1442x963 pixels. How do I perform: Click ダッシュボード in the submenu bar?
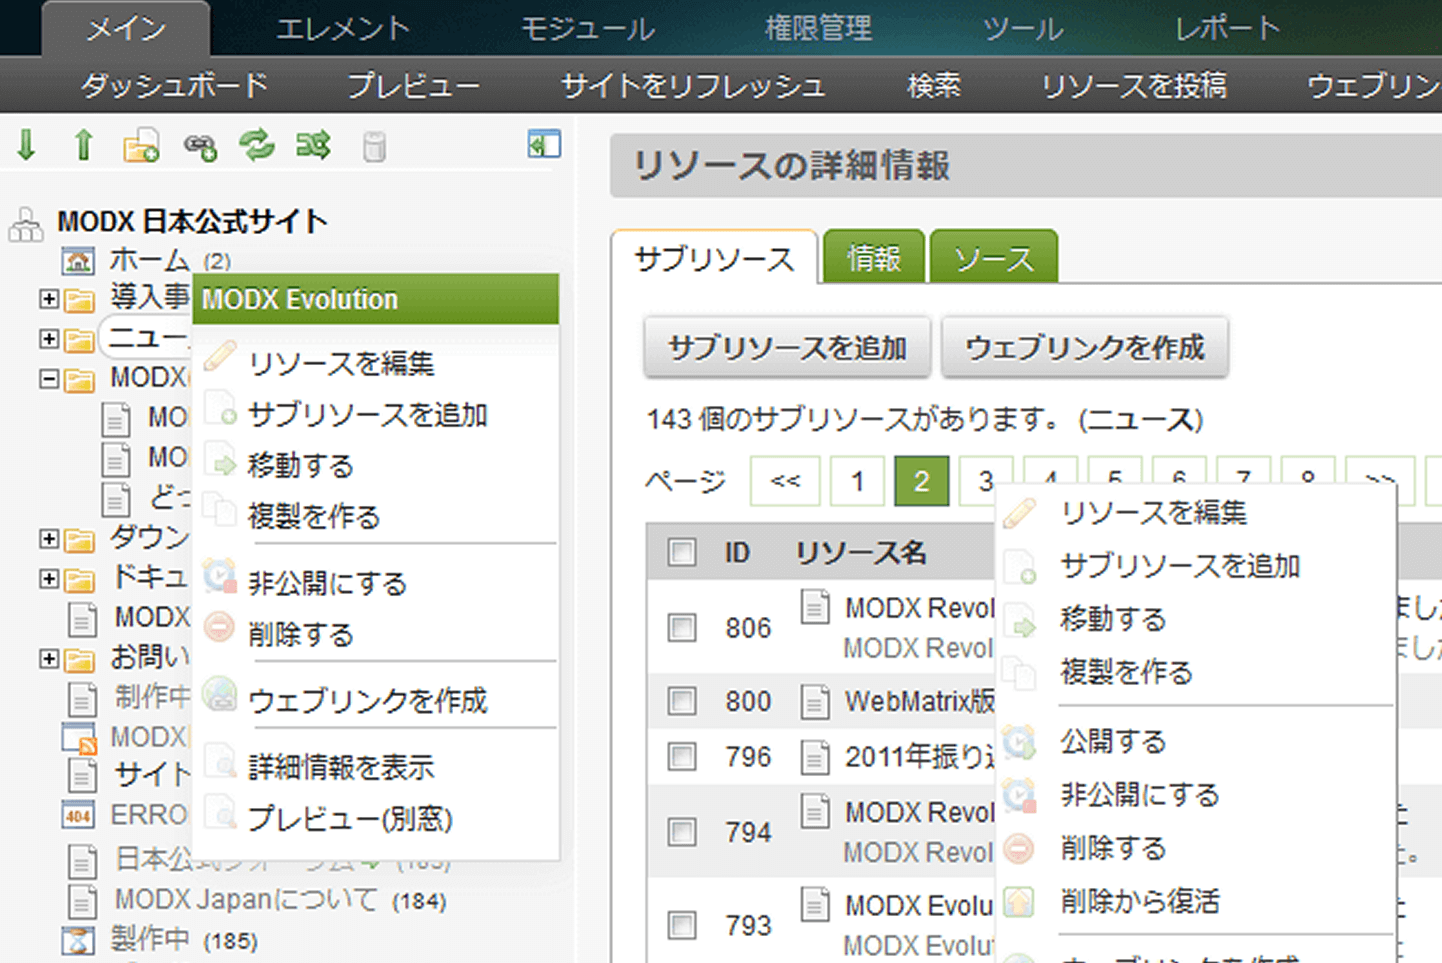point(174,85)
